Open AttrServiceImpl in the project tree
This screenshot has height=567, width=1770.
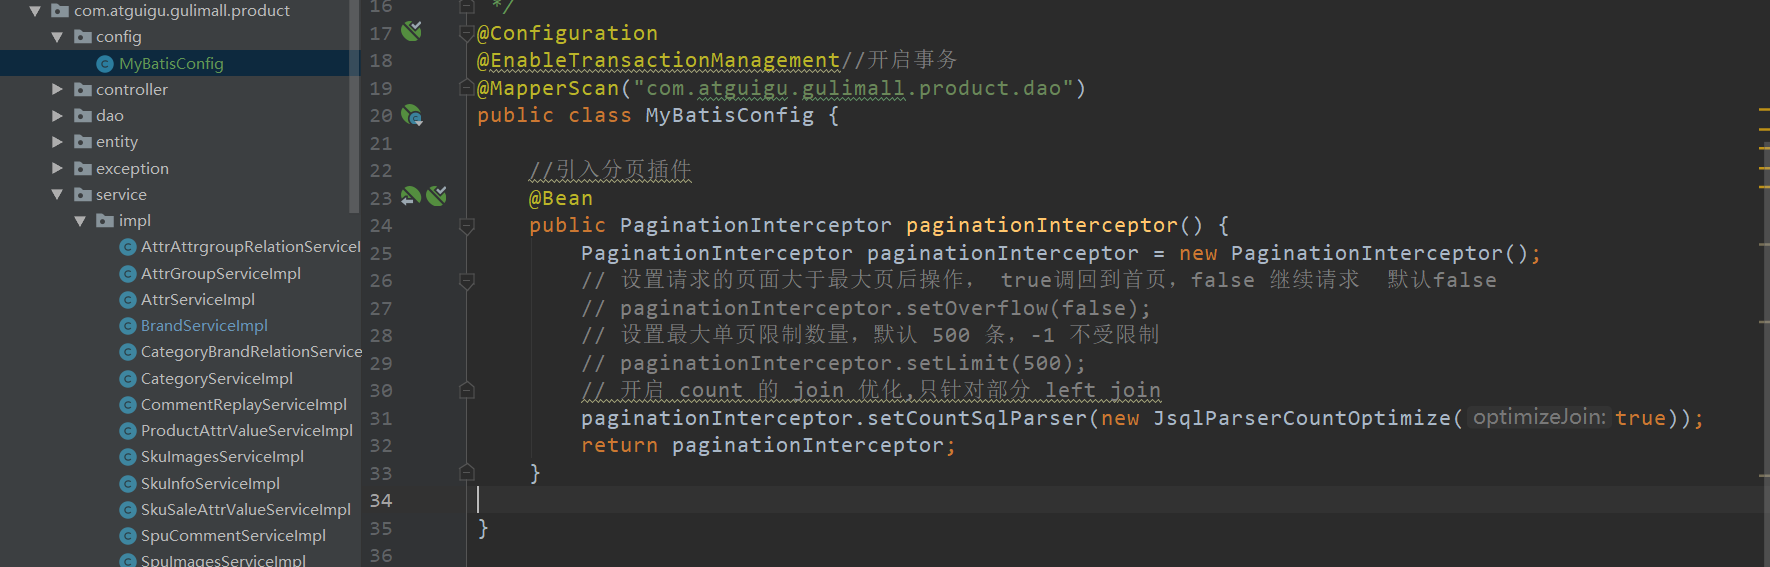click(197, 300)
